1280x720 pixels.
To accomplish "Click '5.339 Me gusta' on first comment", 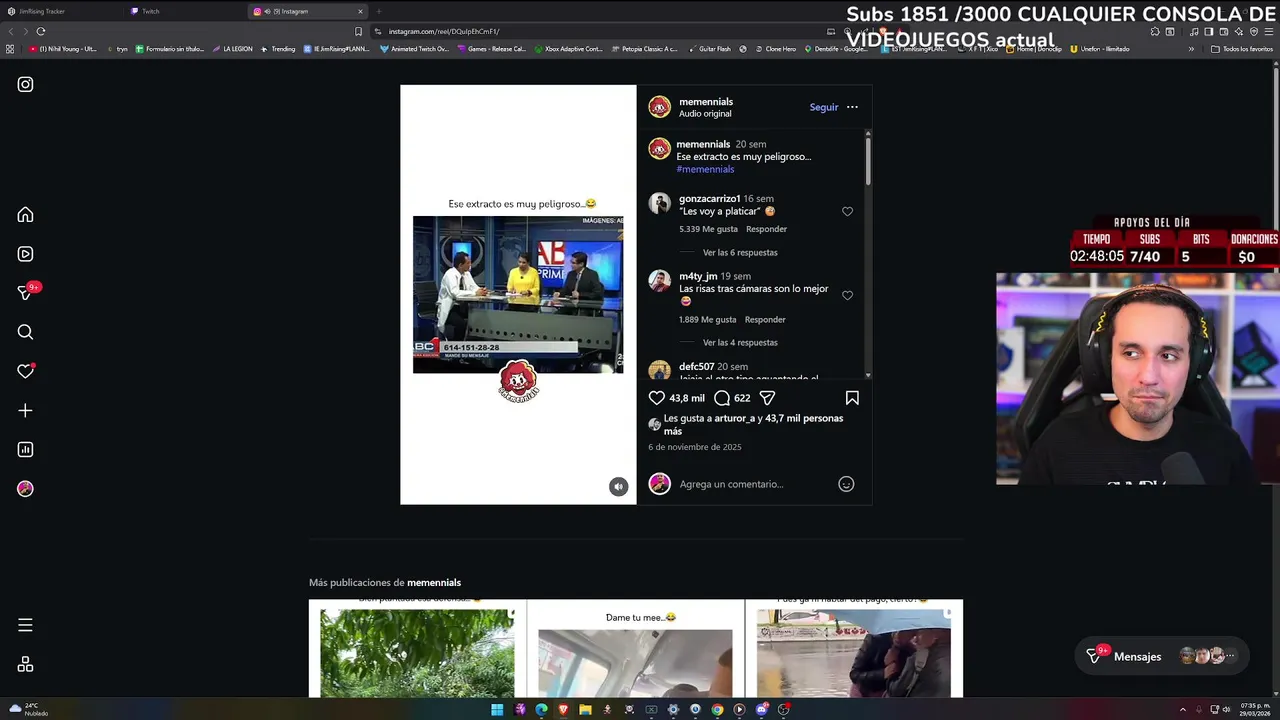I will pos(708,229).
